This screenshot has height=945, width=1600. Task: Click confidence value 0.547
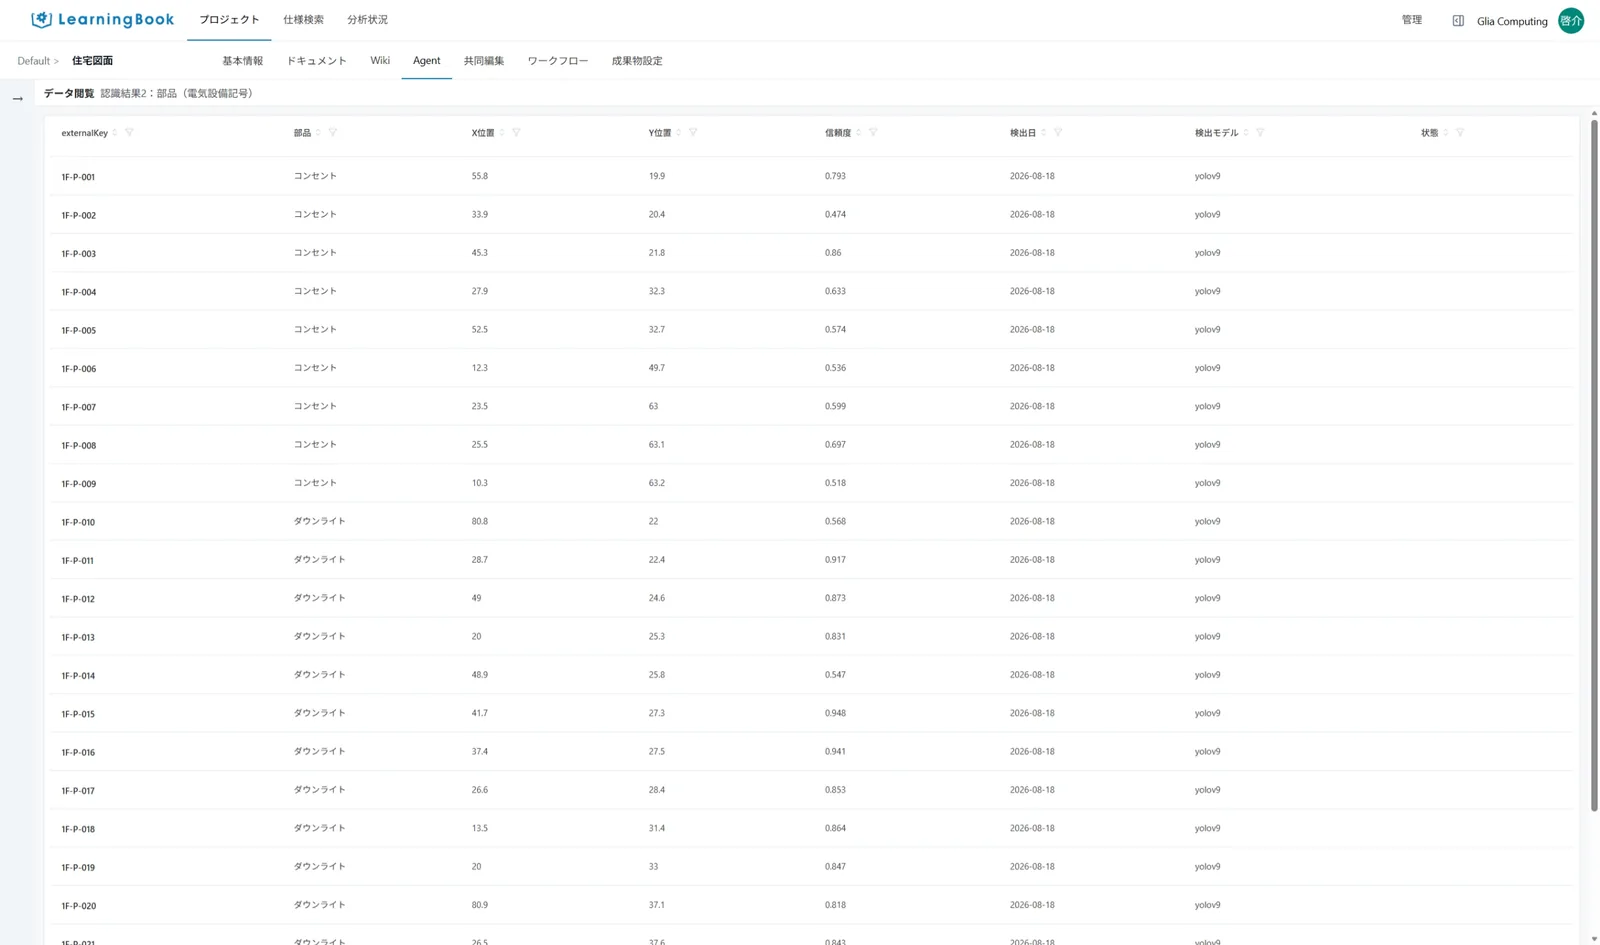coord(835,675)
